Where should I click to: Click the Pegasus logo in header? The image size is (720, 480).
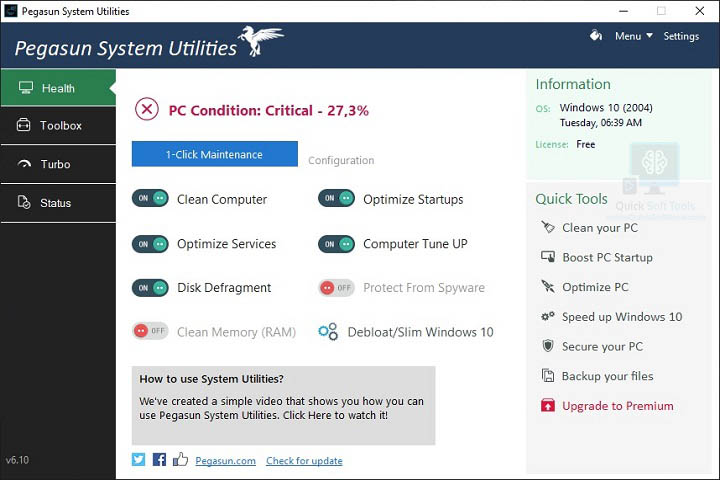(260, 40)
